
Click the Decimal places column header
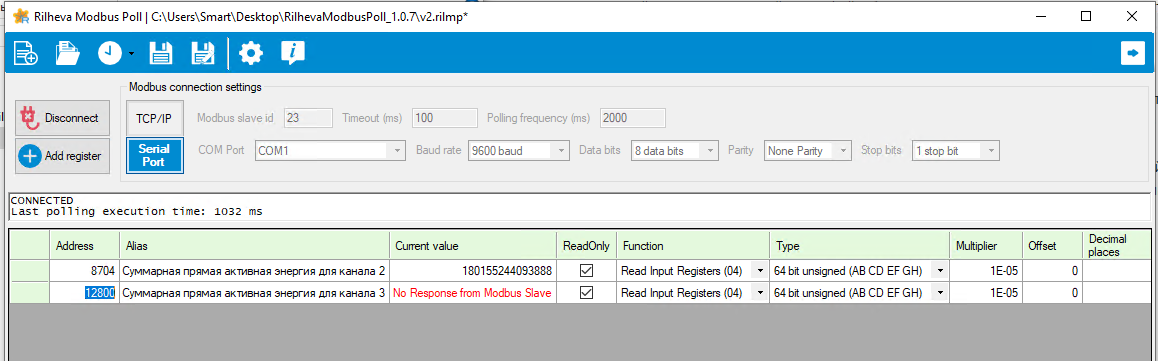[1116, 245]
